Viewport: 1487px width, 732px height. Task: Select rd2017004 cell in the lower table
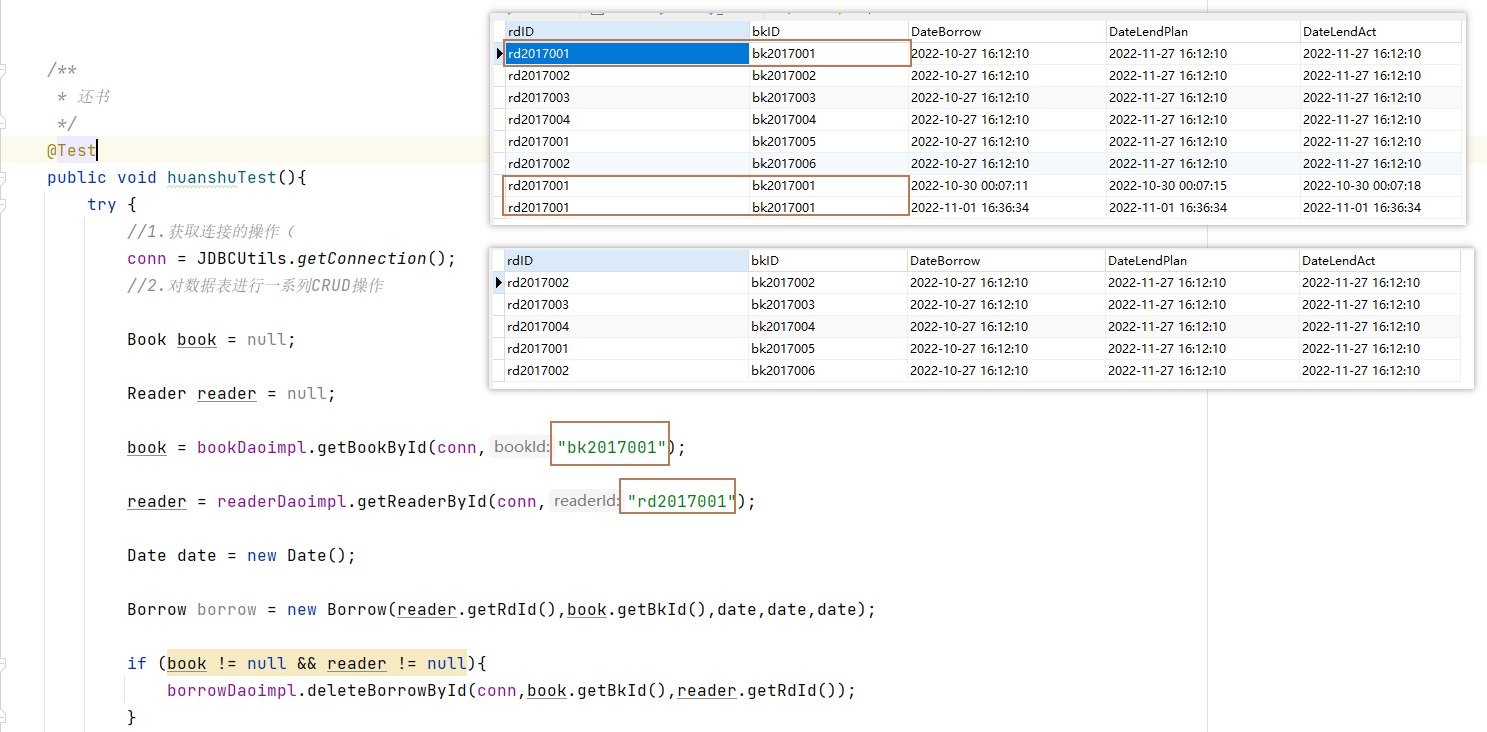pos(627,326)
